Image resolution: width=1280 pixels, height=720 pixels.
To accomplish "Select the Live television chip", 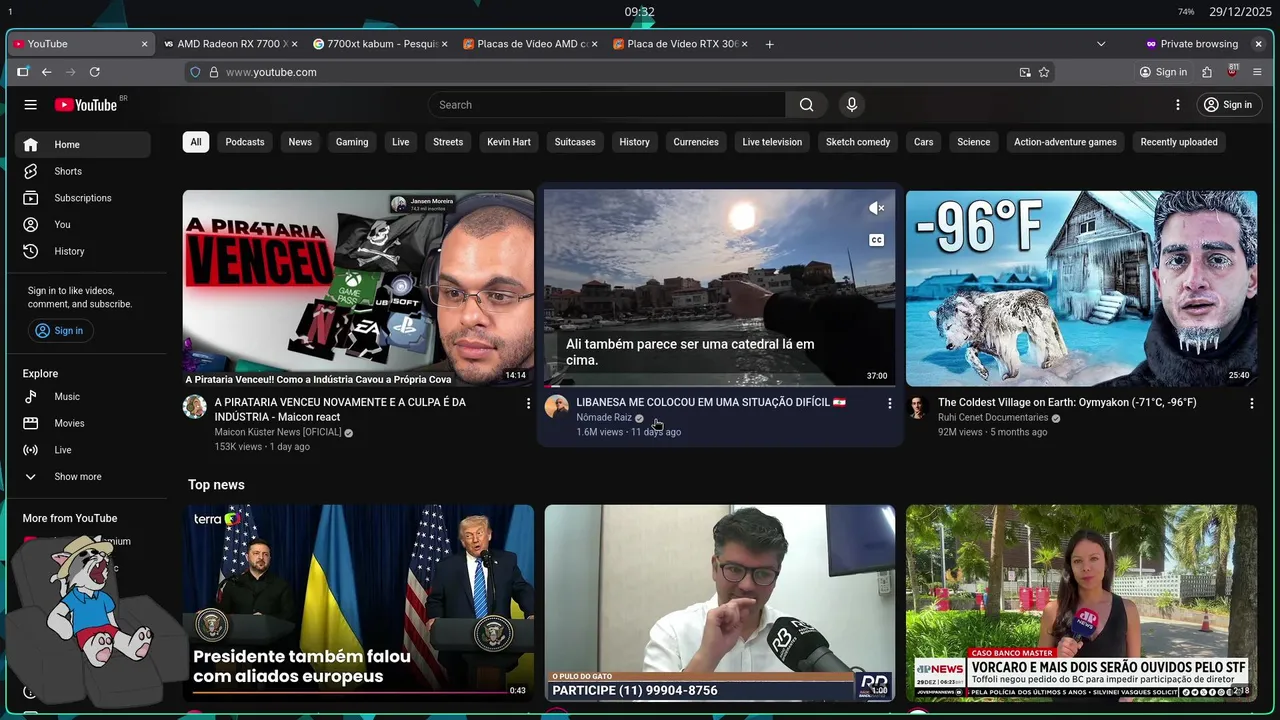I will tap(772, 142).
